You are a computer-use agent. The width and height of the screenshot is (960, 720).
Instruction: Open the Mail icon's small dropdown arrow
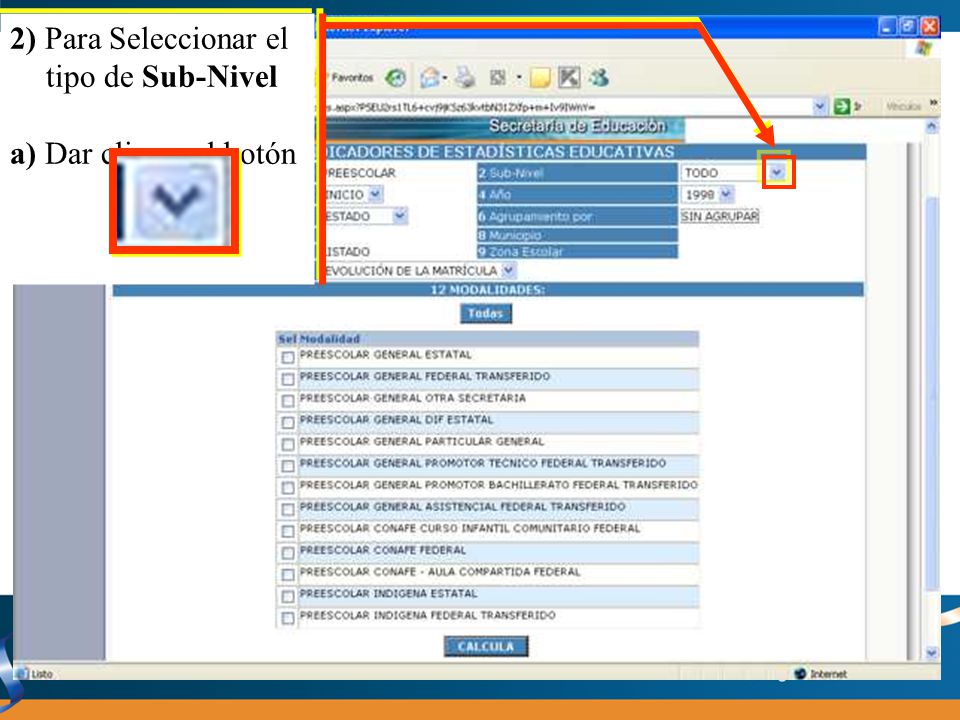pos(445,78)
